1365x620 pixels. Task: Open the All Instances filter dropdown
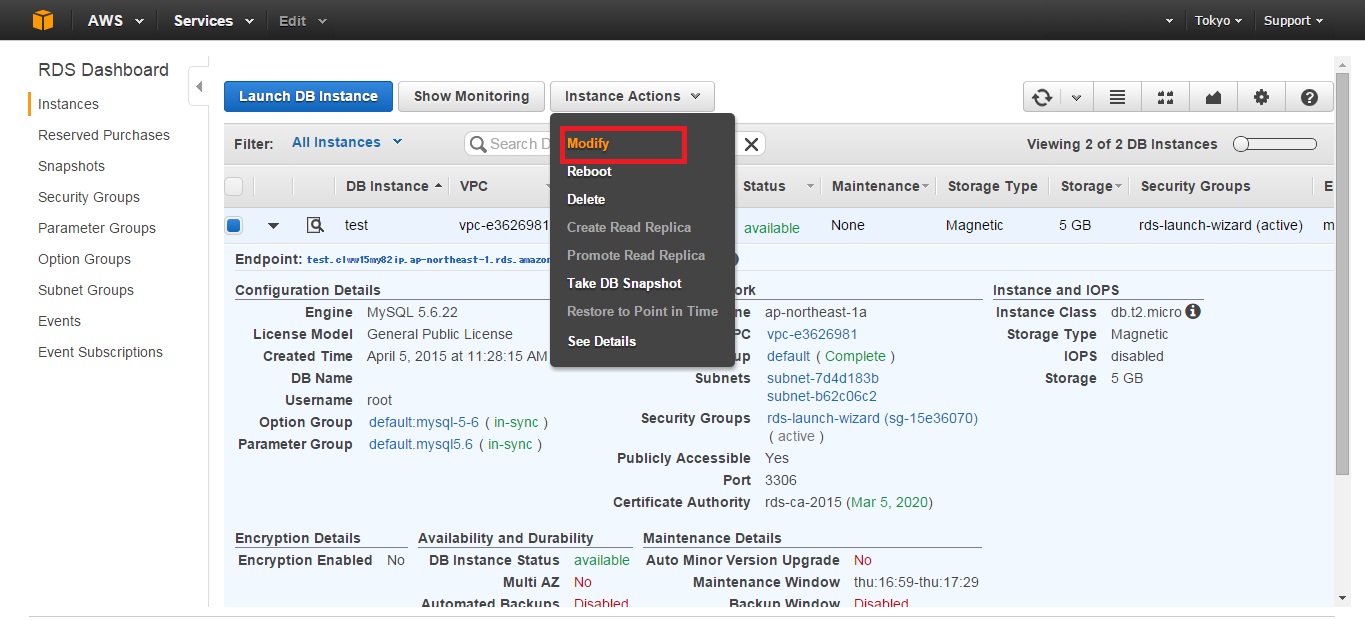point(347,142)
